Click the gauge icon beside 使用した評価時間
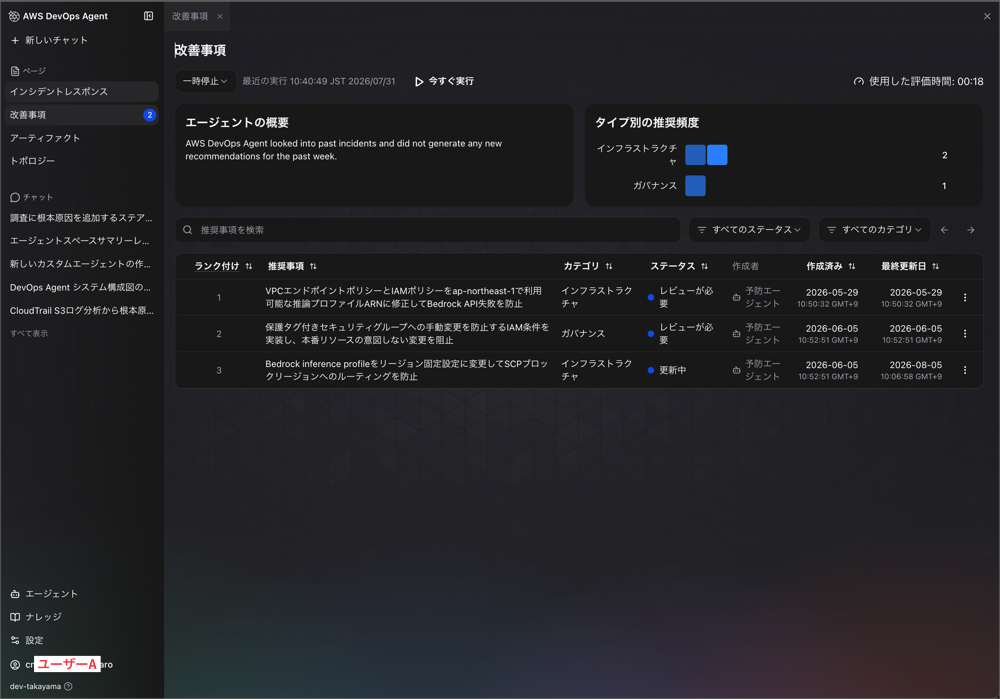This screenshot has width=1000, height=699. [x=858, y=81]
